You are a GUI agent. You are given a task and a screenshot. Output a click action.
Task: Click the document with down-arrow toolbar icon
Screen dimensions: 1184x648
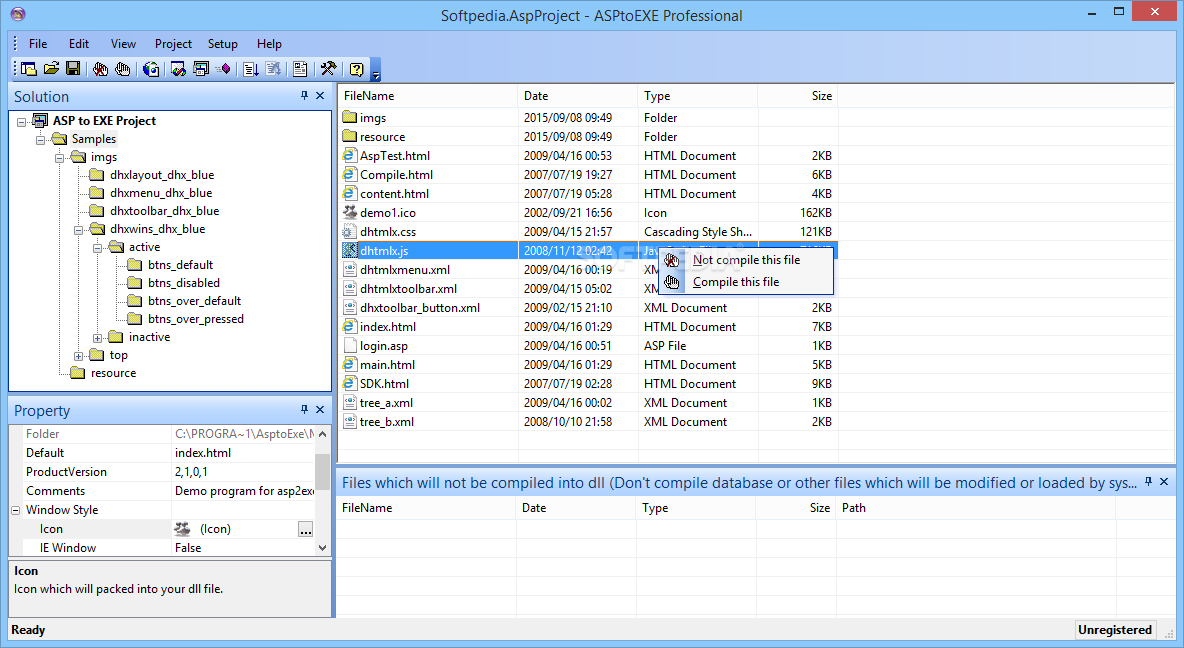click(251, 69)
